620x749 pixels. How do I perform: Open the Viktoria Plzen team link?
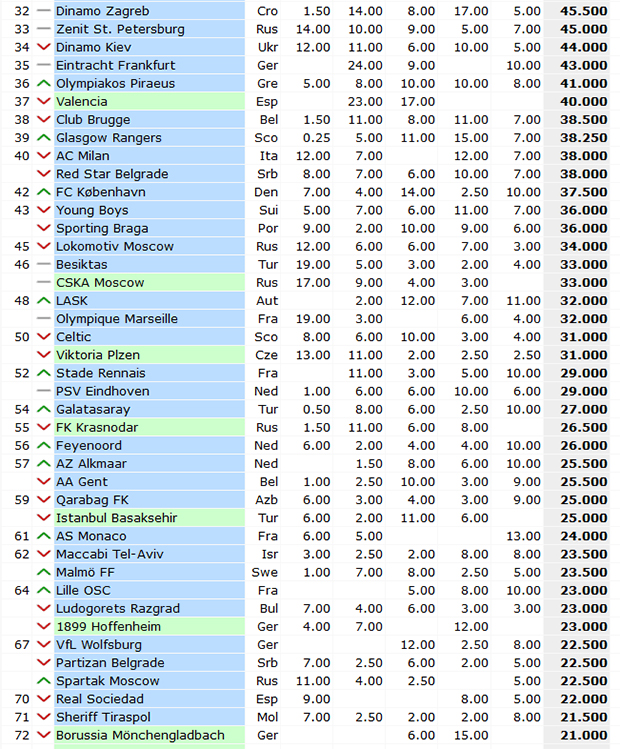point(98,355)
